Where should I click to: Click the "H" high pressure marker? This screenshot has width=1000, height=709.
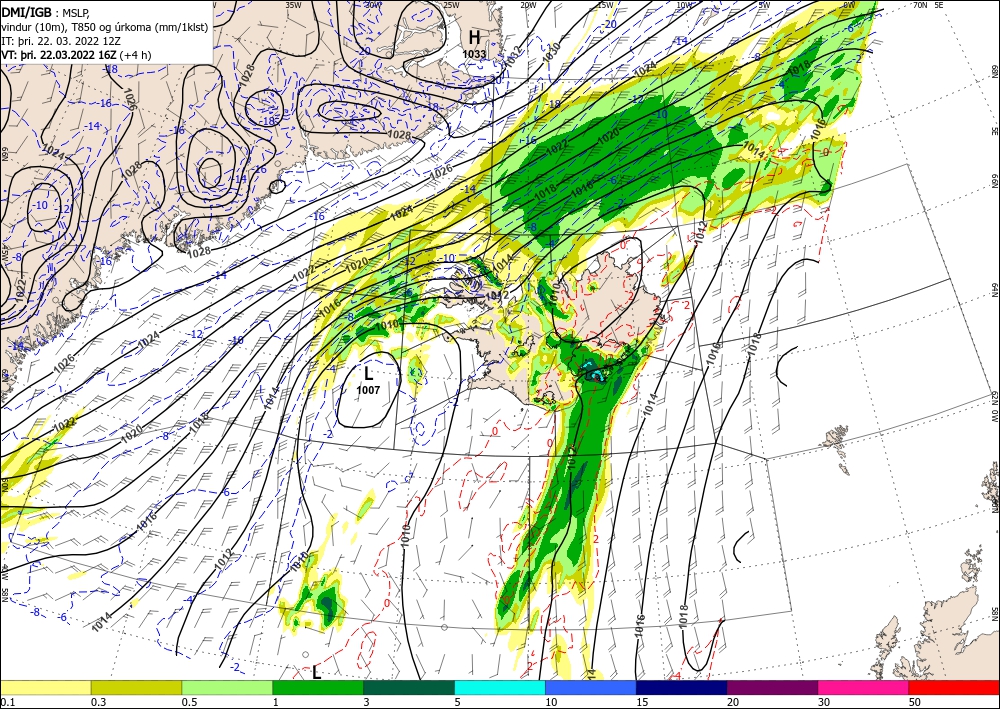pos(474,36)
